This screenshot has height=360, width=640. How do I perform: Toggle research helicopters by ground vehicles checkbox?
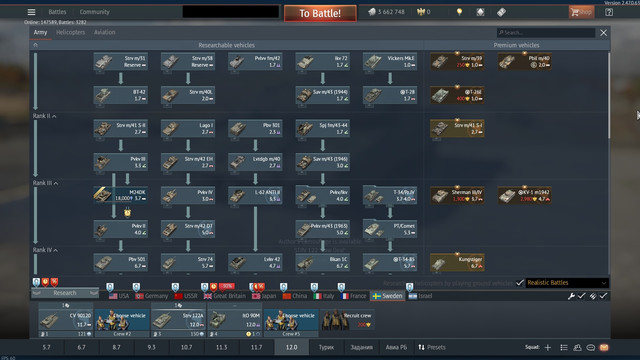pos(520,282)
